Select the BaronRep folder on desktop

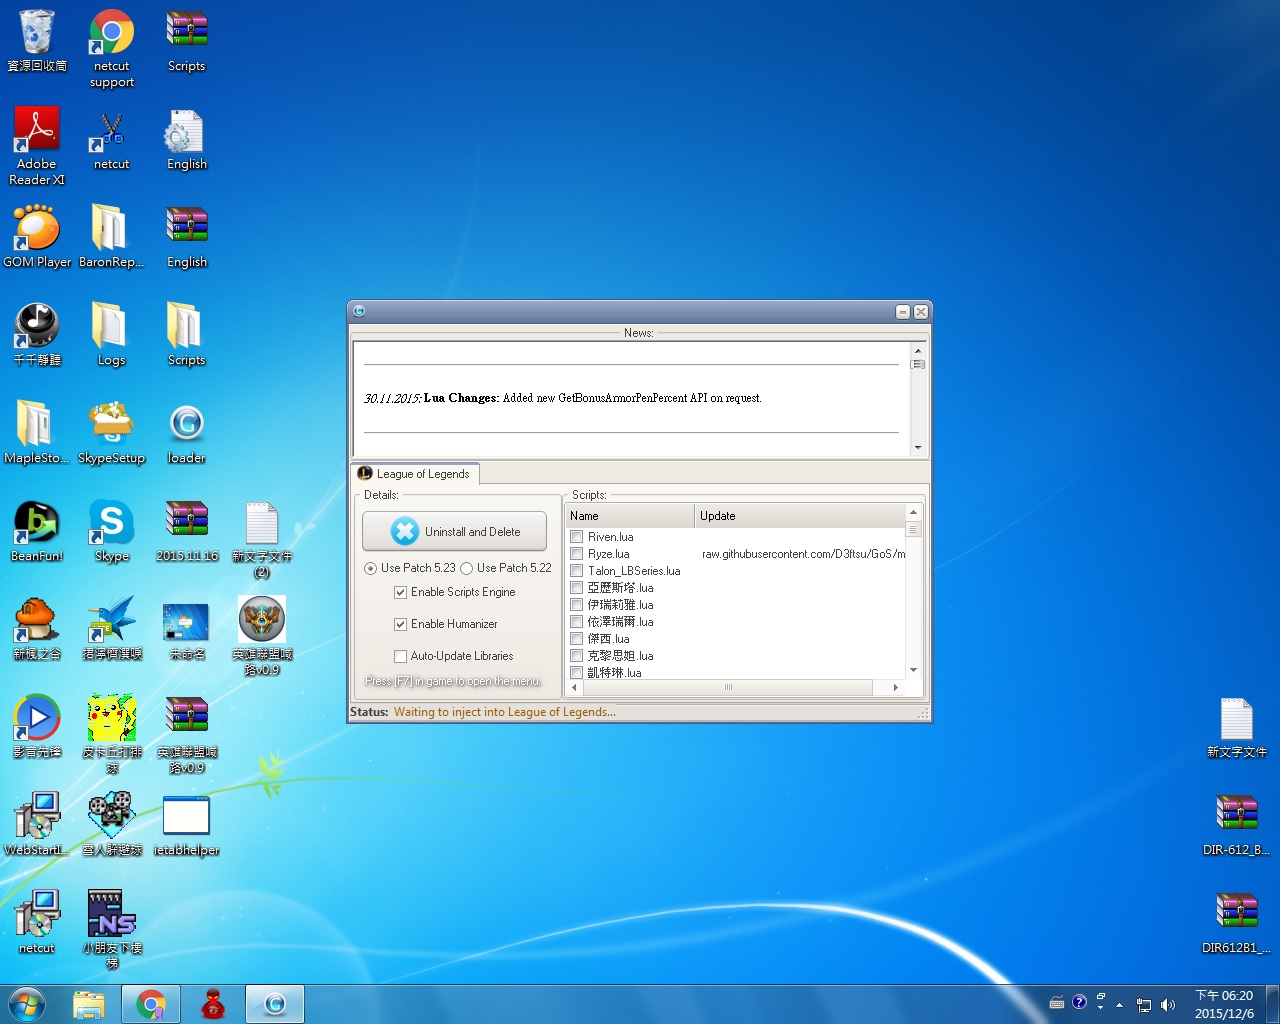click(x=112, y=238)
